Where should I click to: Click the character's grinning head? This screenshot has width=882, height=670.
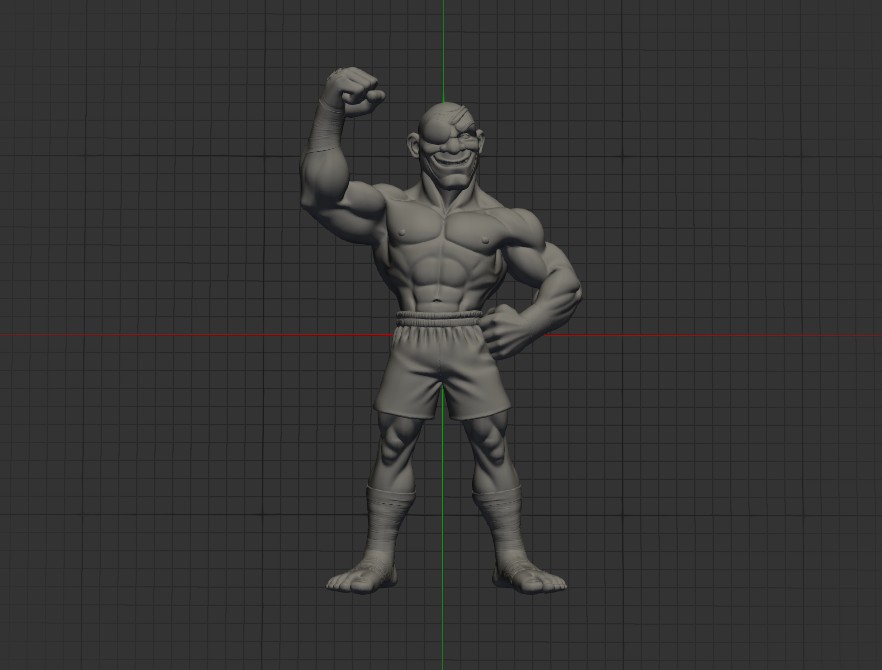pyautogui.click(x=446, y=146)
